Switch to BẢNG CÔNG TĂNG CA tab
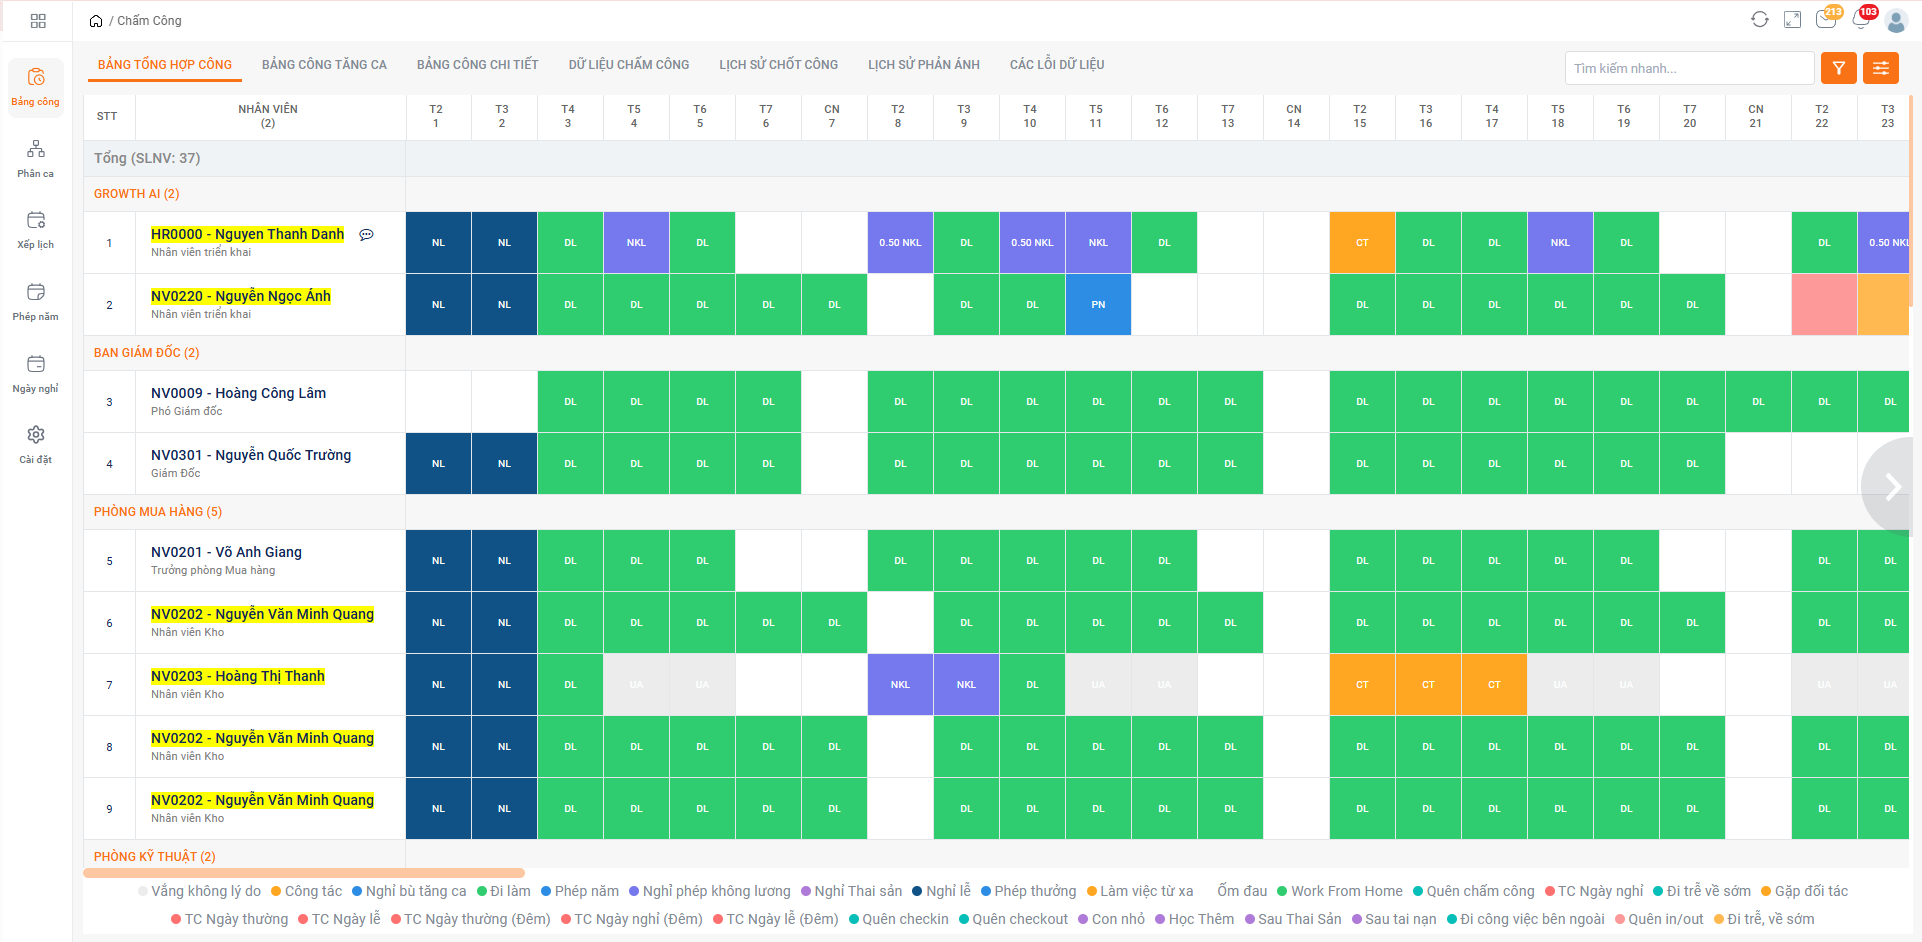 click(x=324, y=65)
